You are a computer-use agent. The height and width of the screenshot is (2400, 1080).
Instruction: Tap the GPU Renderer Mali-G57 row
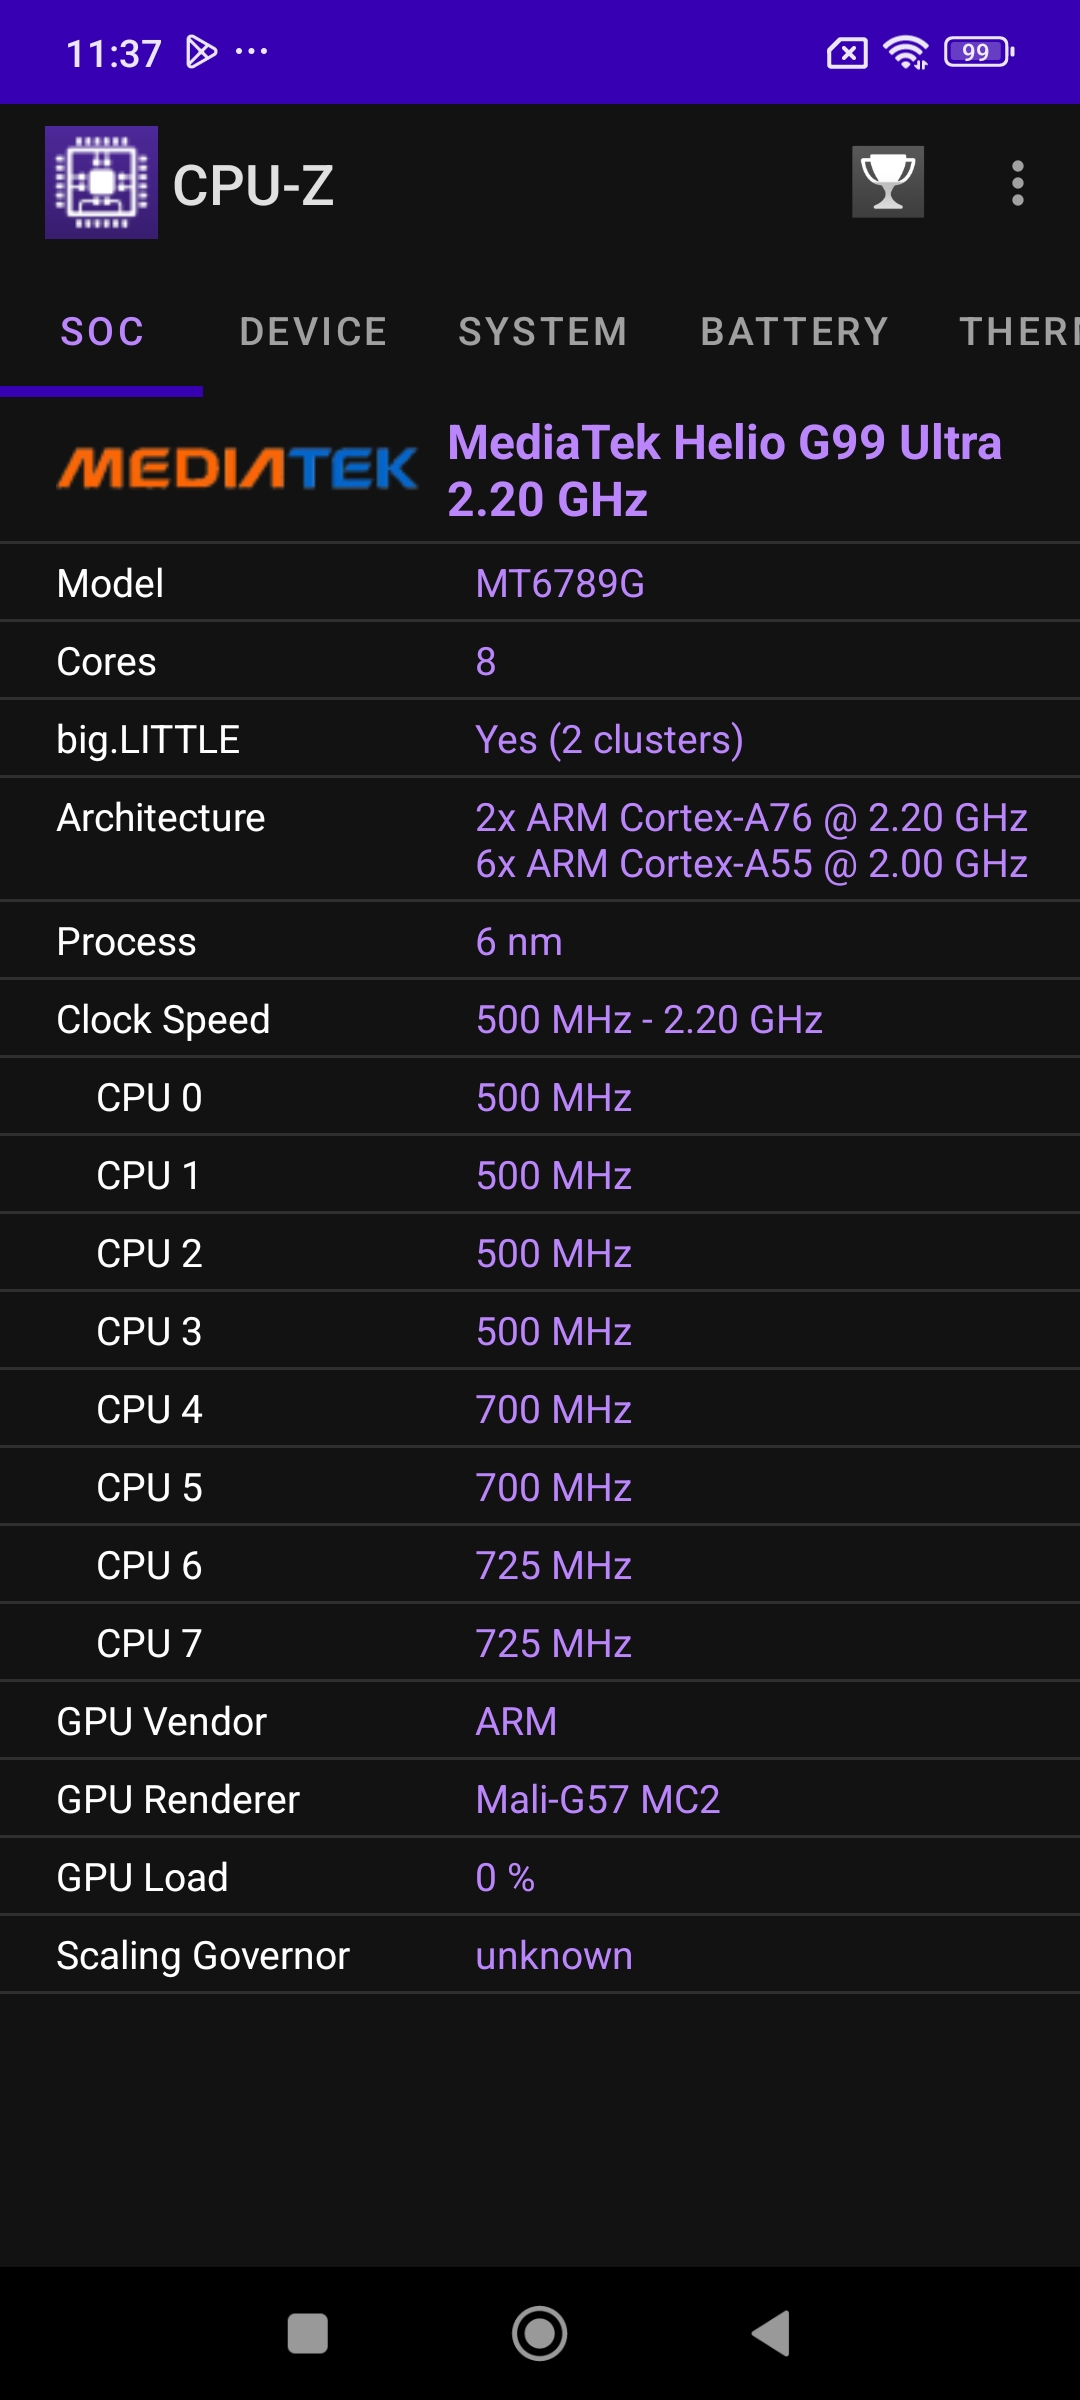(x=540, y=1799)
